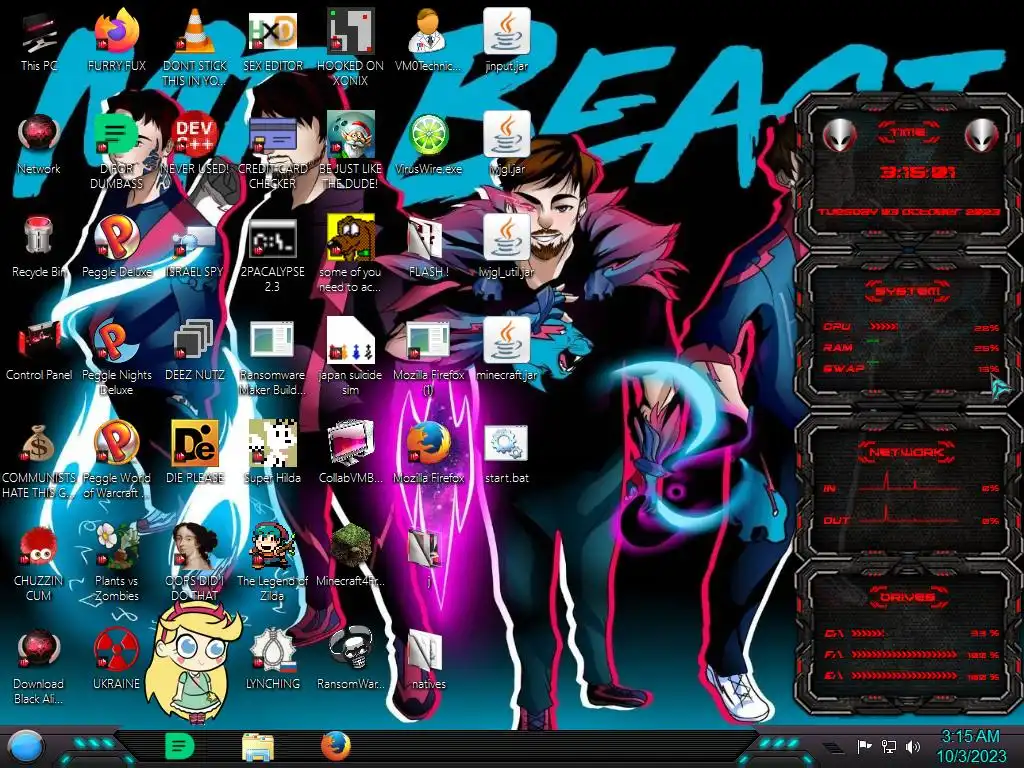Open File Explorer from the taskbar
Viewport: 1024px width, 768px height.
pos(258,747)
